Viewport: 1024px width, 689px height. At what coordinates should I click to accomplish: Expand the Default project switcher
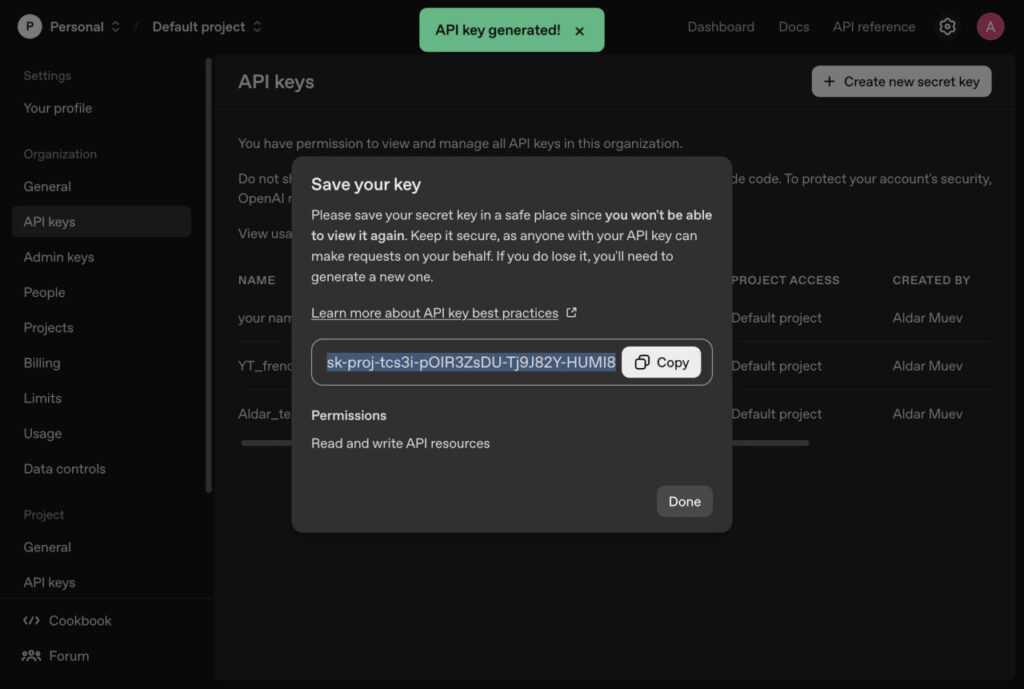pyautogui.click(x=257, y=27)
